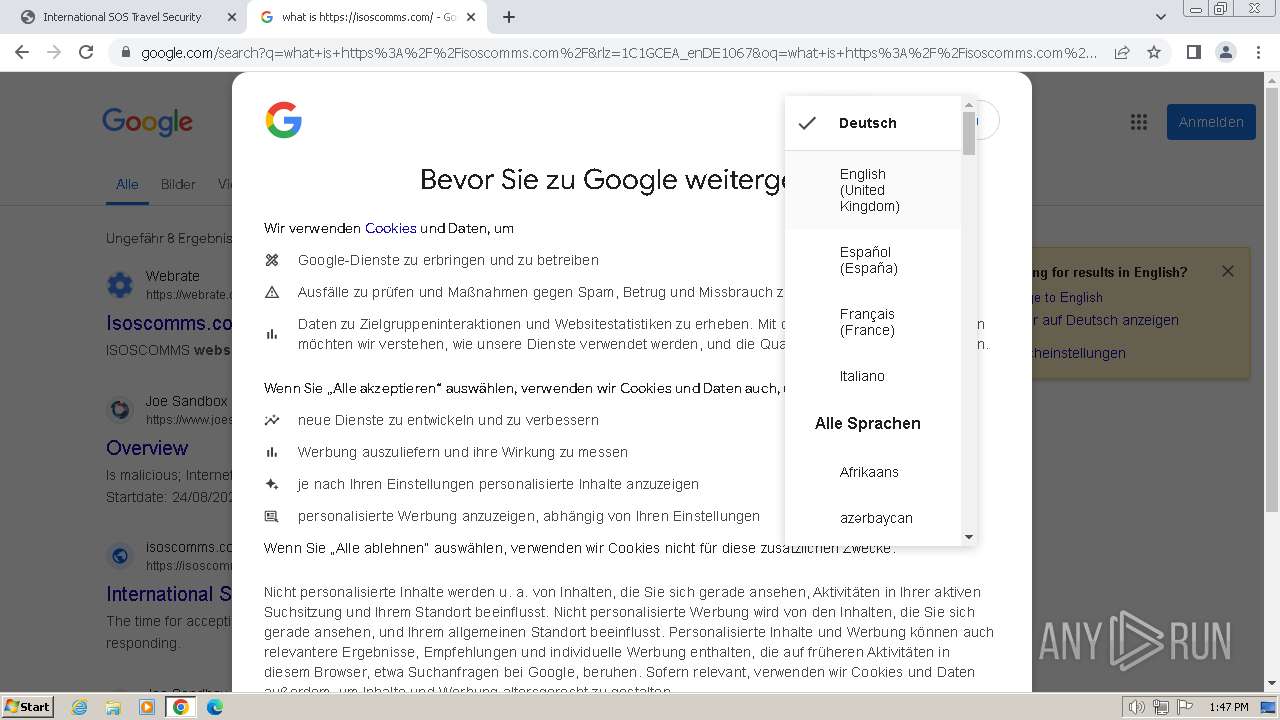Image resolution: width=1280 pixels, height=720 pixels.
Task: Click the page scrollbar down arrow
Action: tap(1272, 684)
